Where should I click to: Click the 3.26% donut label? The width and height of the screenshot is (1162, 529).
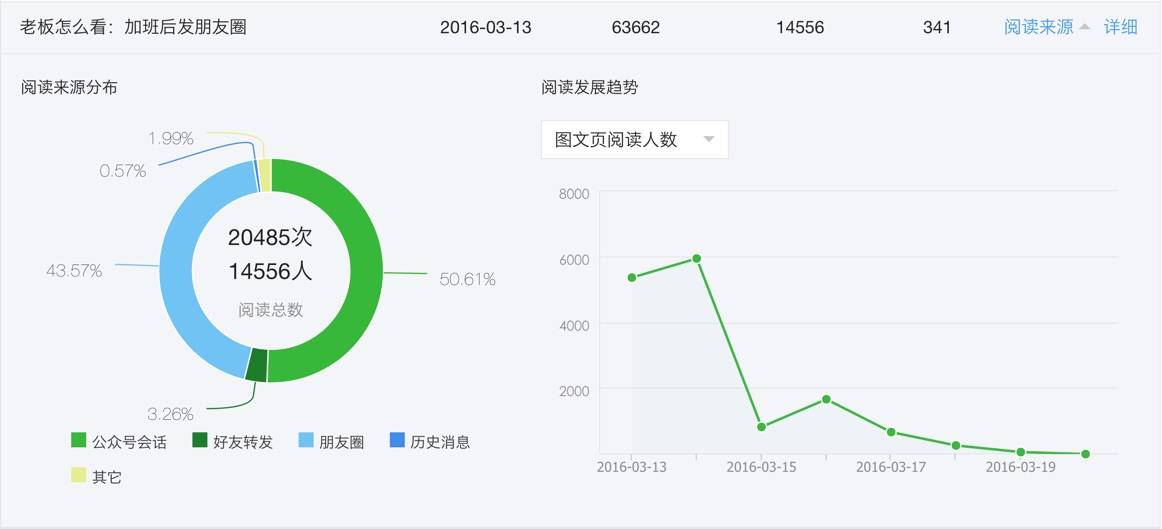click(x=170, y=413)
